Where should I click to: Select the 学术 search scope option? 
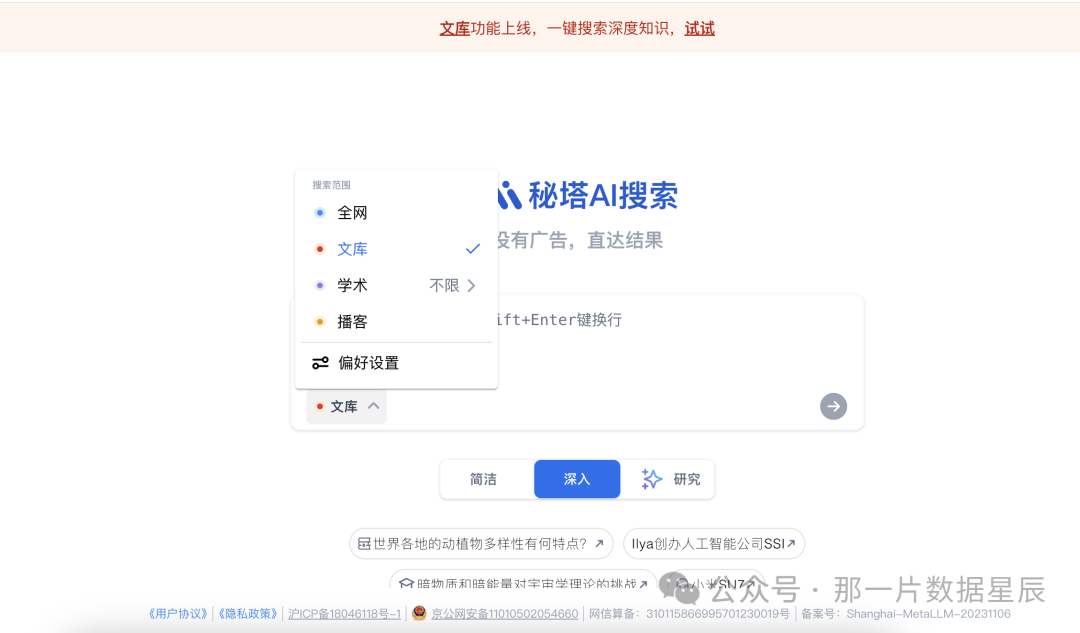click(x=352, y=285)
